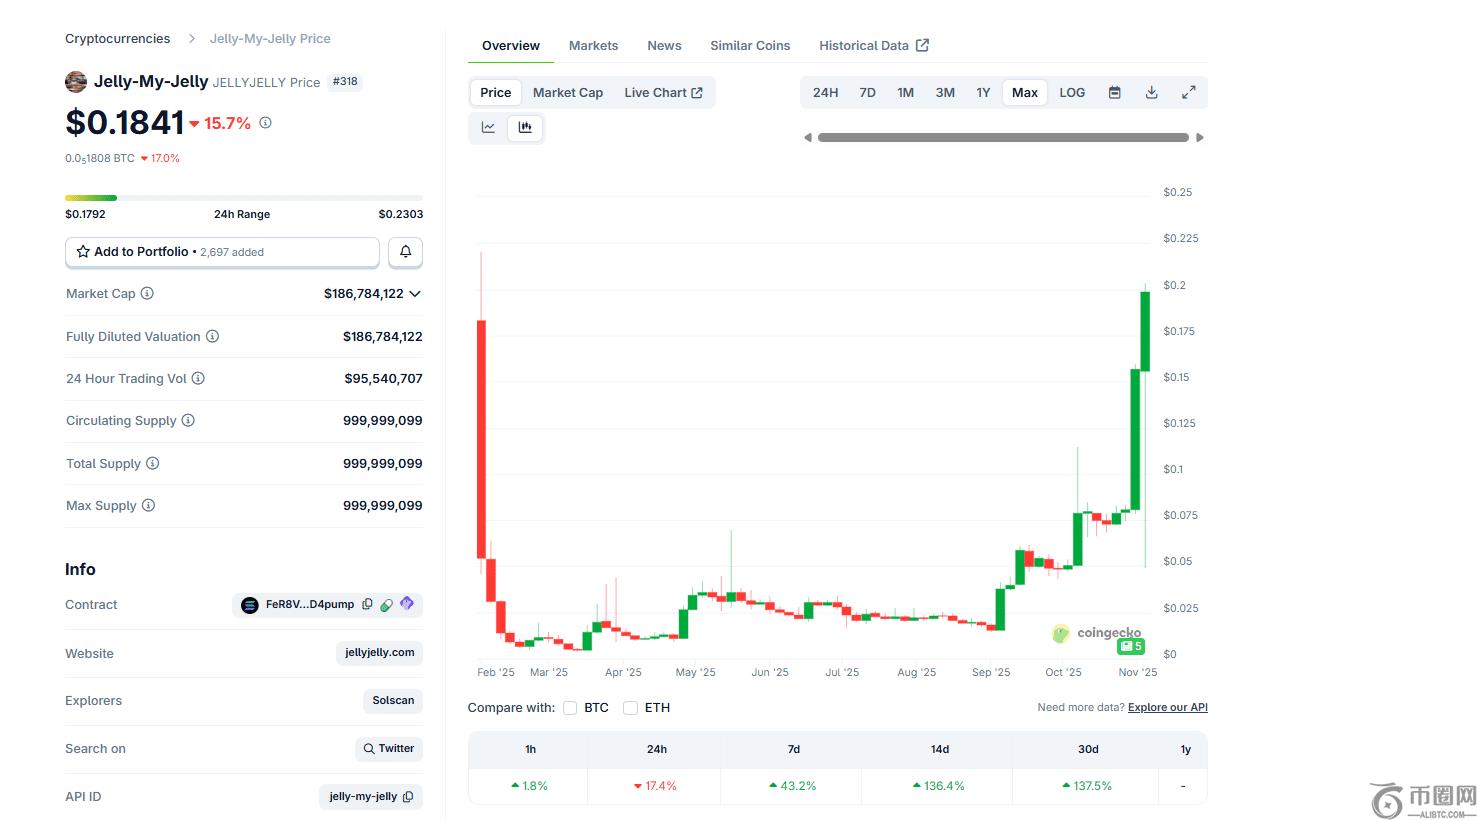
Task: Download the chart data
Action: (x=1151, y=92)
